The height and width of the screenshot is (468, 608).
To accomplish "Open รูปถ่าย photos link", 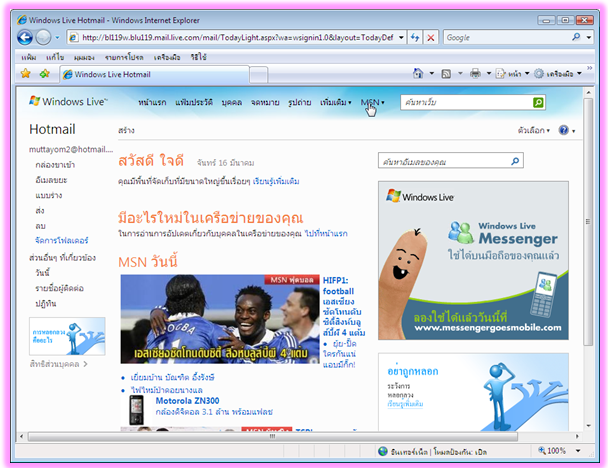I will tap(300, 102).
